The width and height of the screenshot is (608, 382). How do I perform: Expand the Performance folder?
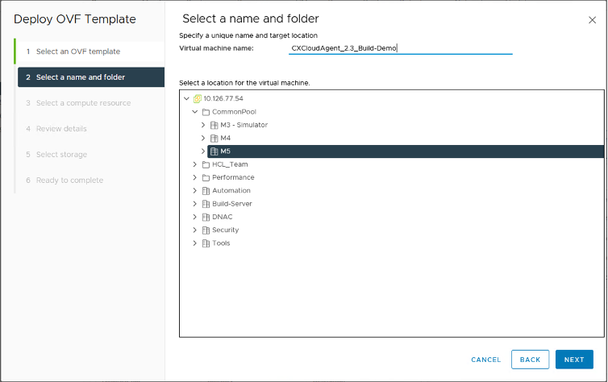point(195,178)
